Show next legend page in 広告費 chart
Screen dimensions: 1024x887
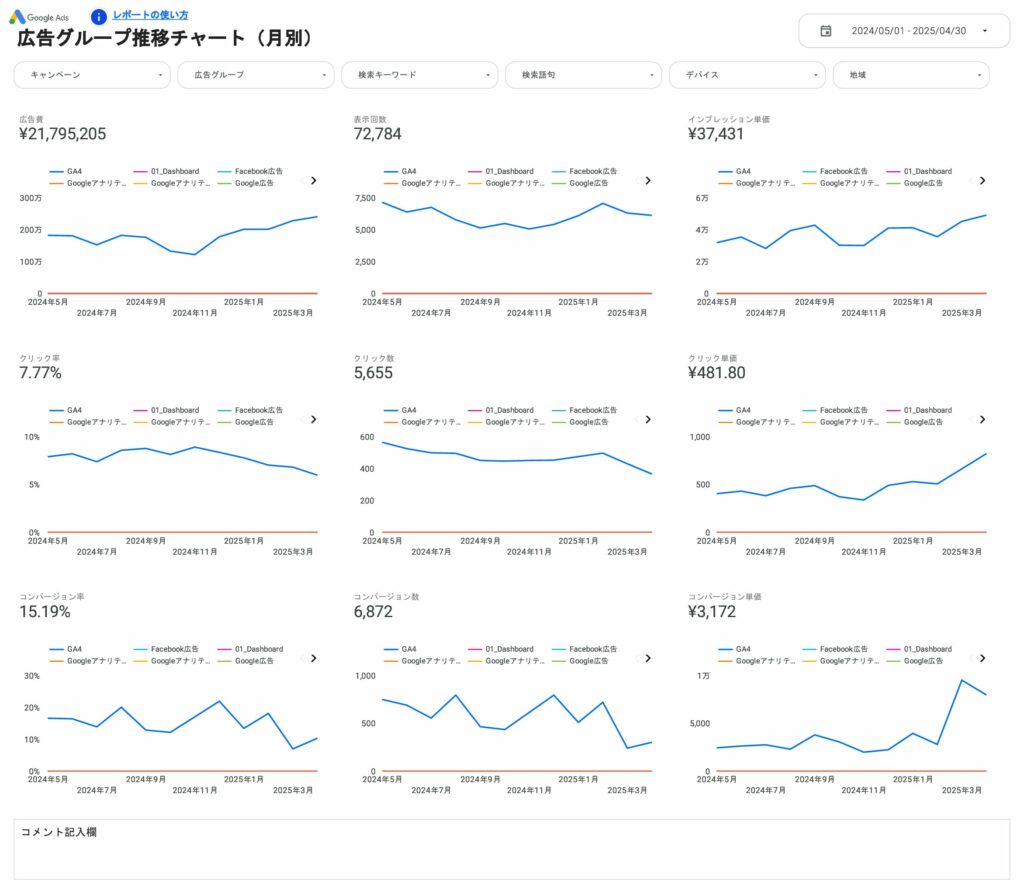pos(313,181)
